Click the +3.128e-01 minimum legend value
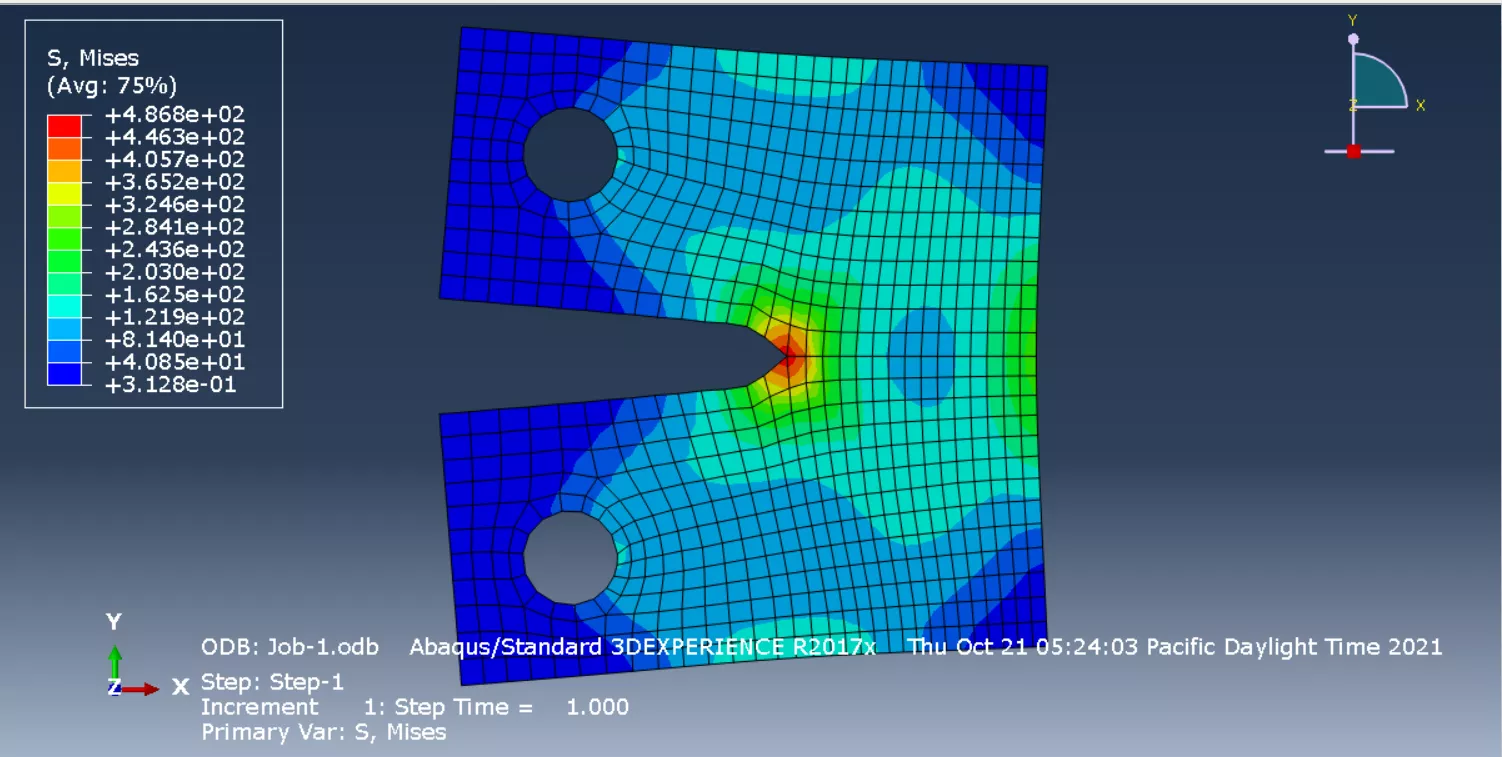The height and width of the screenshot is (757, 1502). [x=170, y=385]
